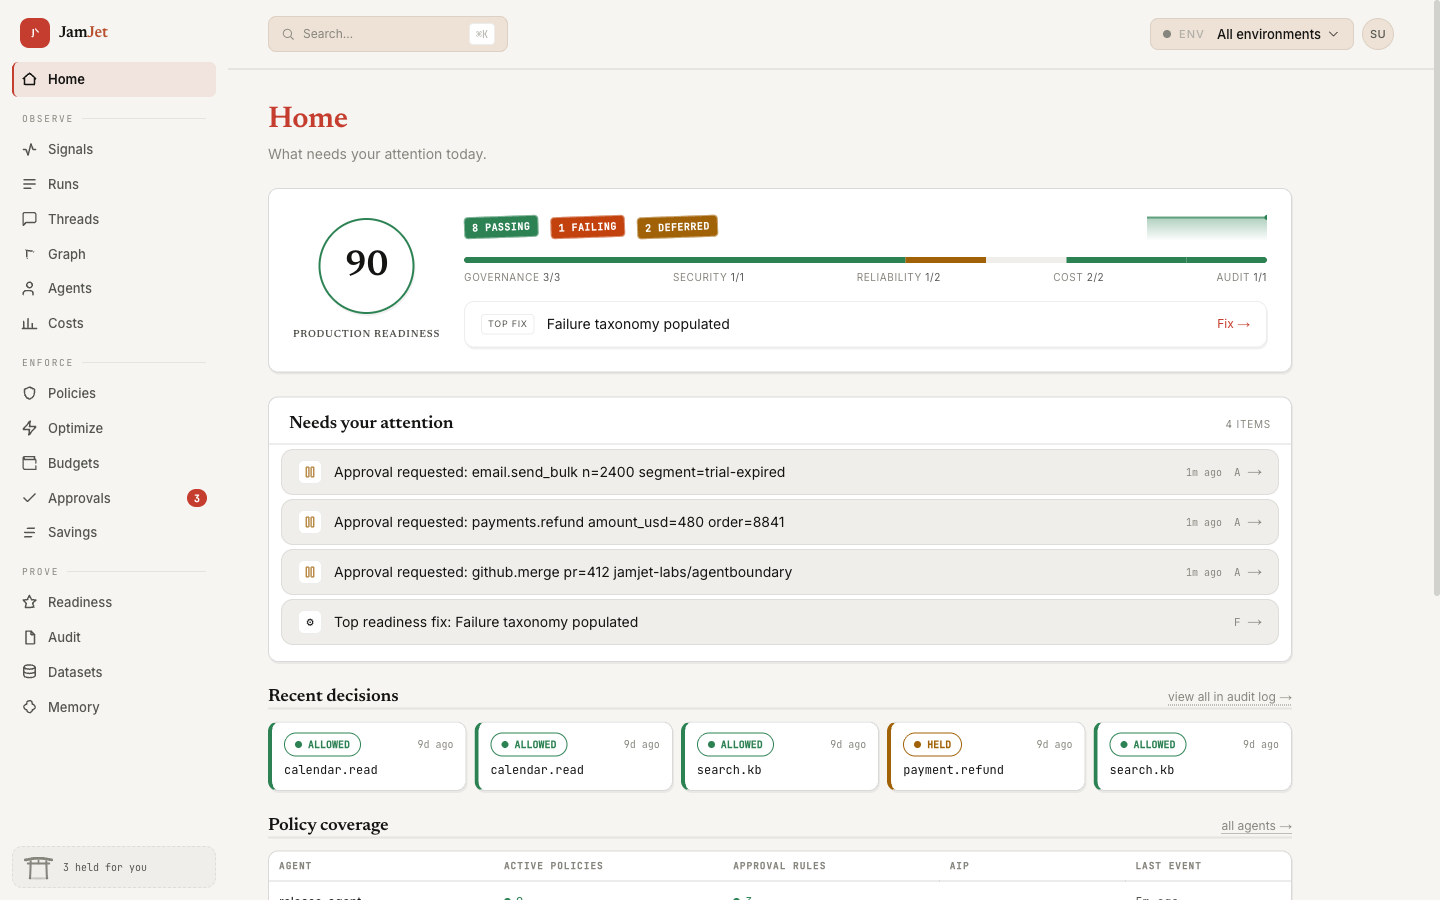Viewport: 1440px width, 900px height.
Task: Click the 90 production readiness score ring
Action: 367,266
